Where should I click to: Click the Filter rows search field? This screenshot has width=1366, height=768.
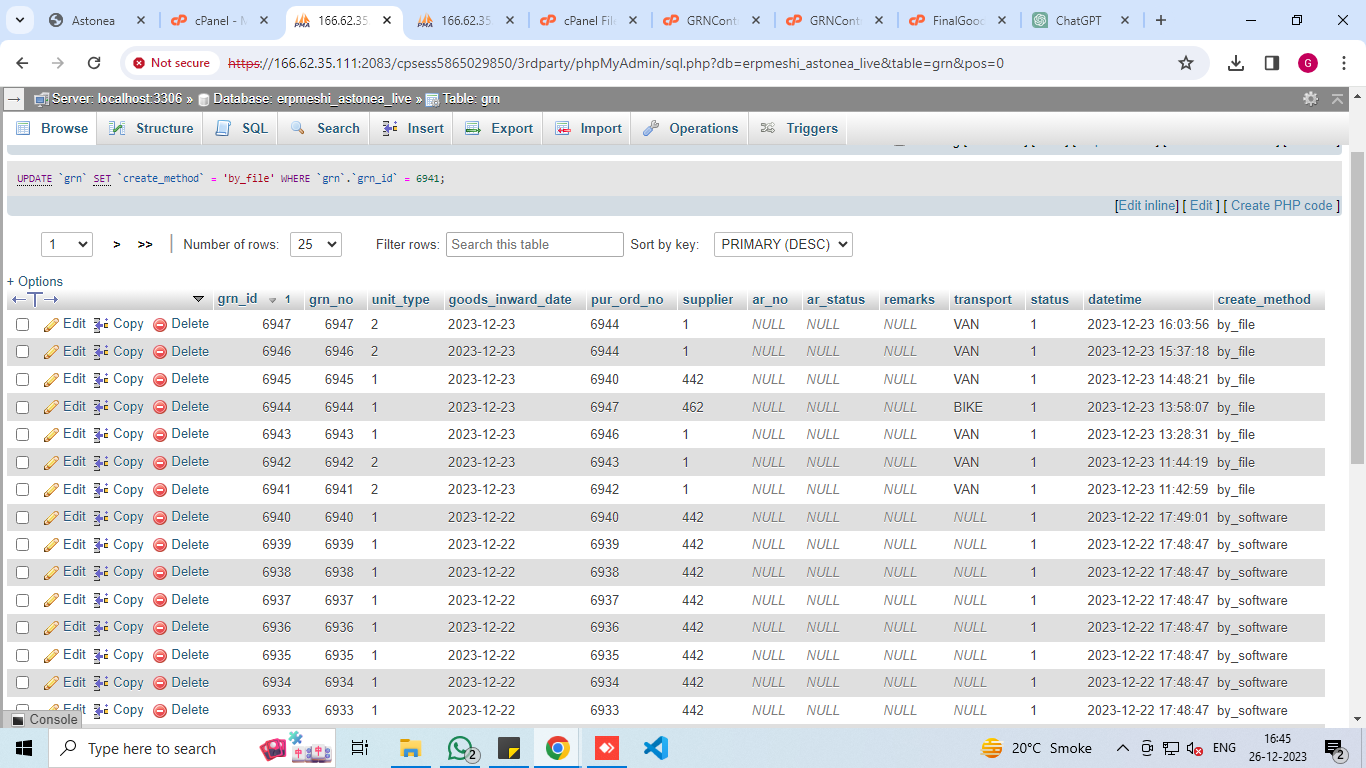point(535,244)
